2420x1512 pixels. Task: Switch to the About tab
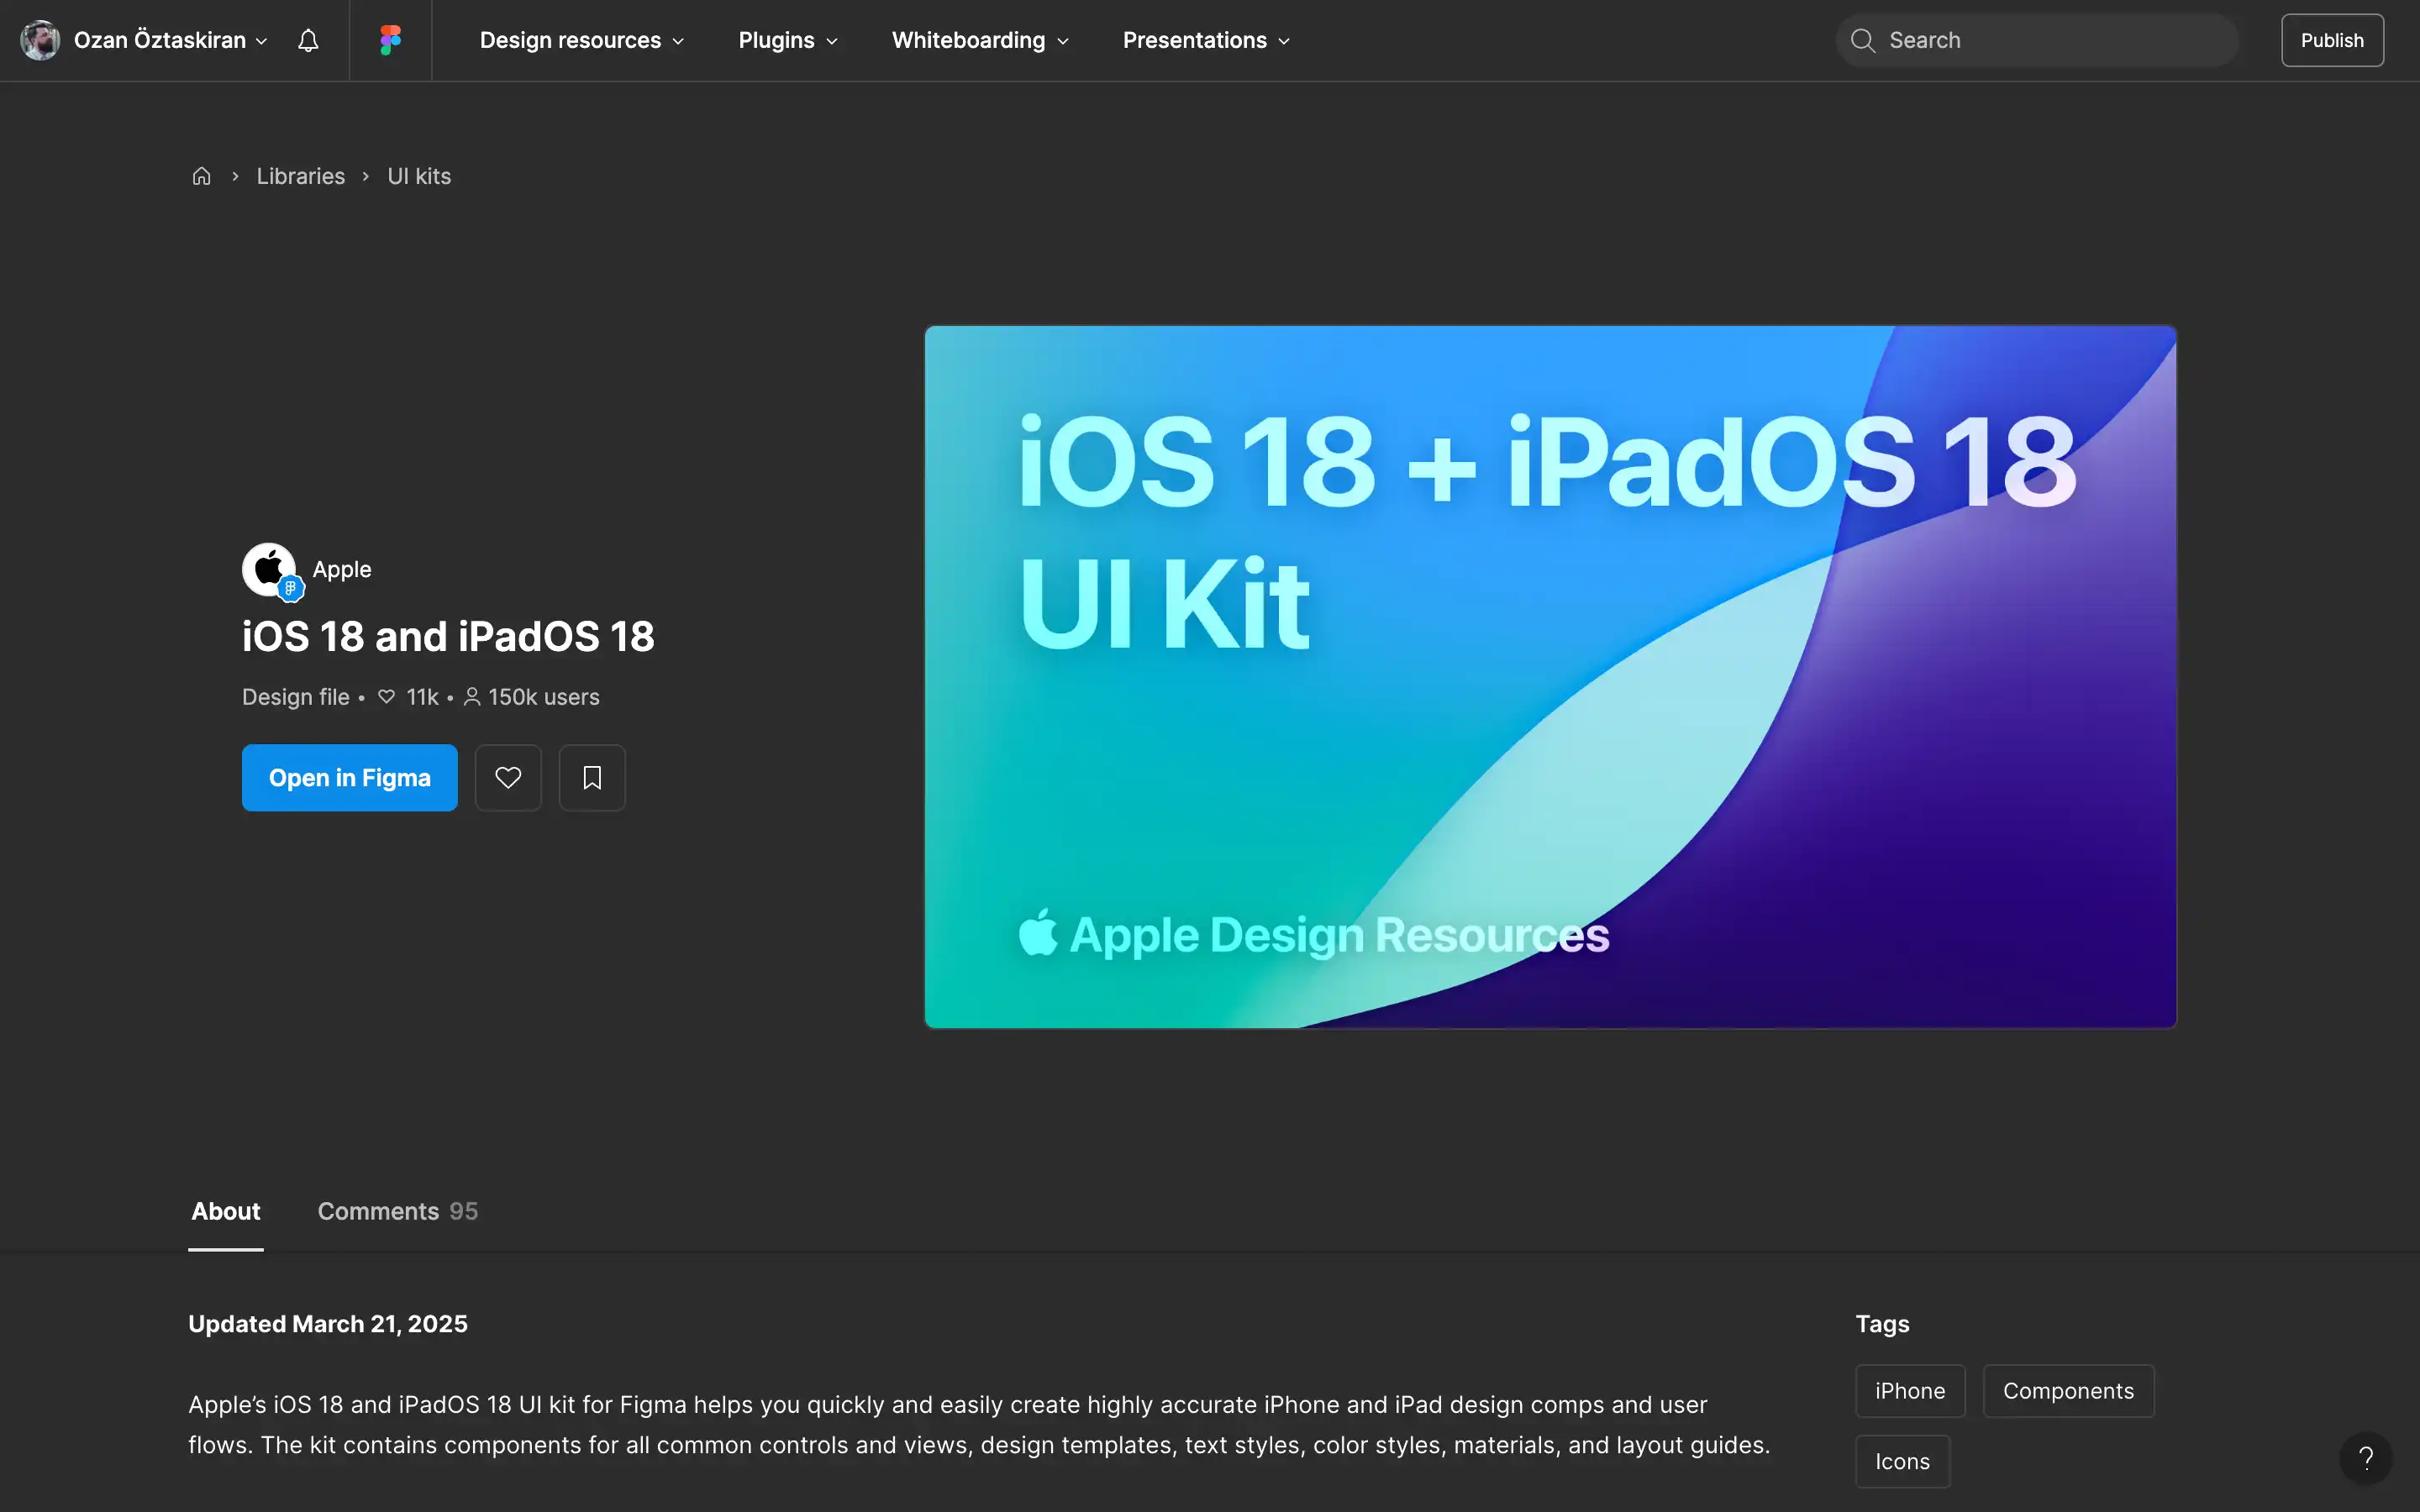click(x=226, y=1211)
